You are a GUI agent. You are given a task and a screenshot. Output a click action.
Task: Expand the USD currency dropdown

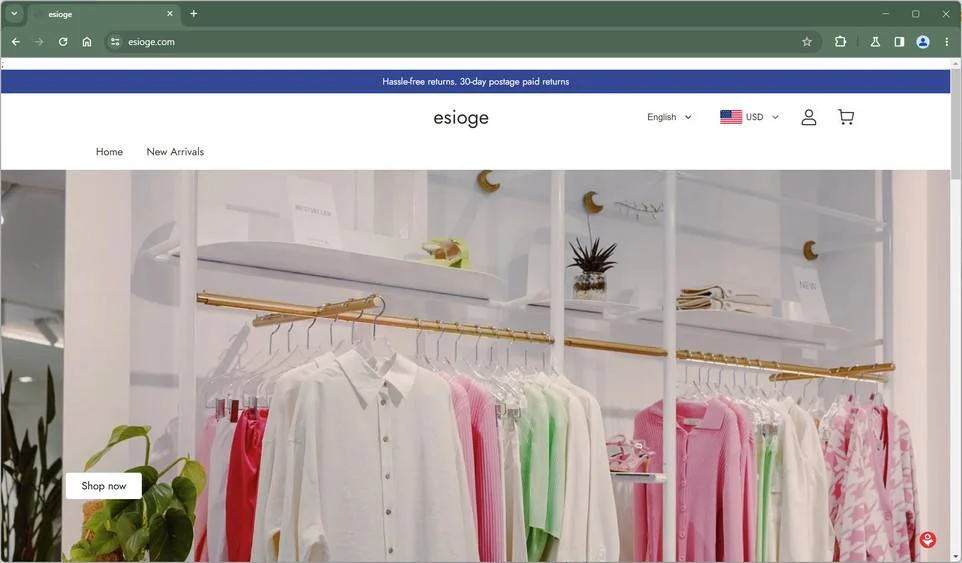pos(763,117)
